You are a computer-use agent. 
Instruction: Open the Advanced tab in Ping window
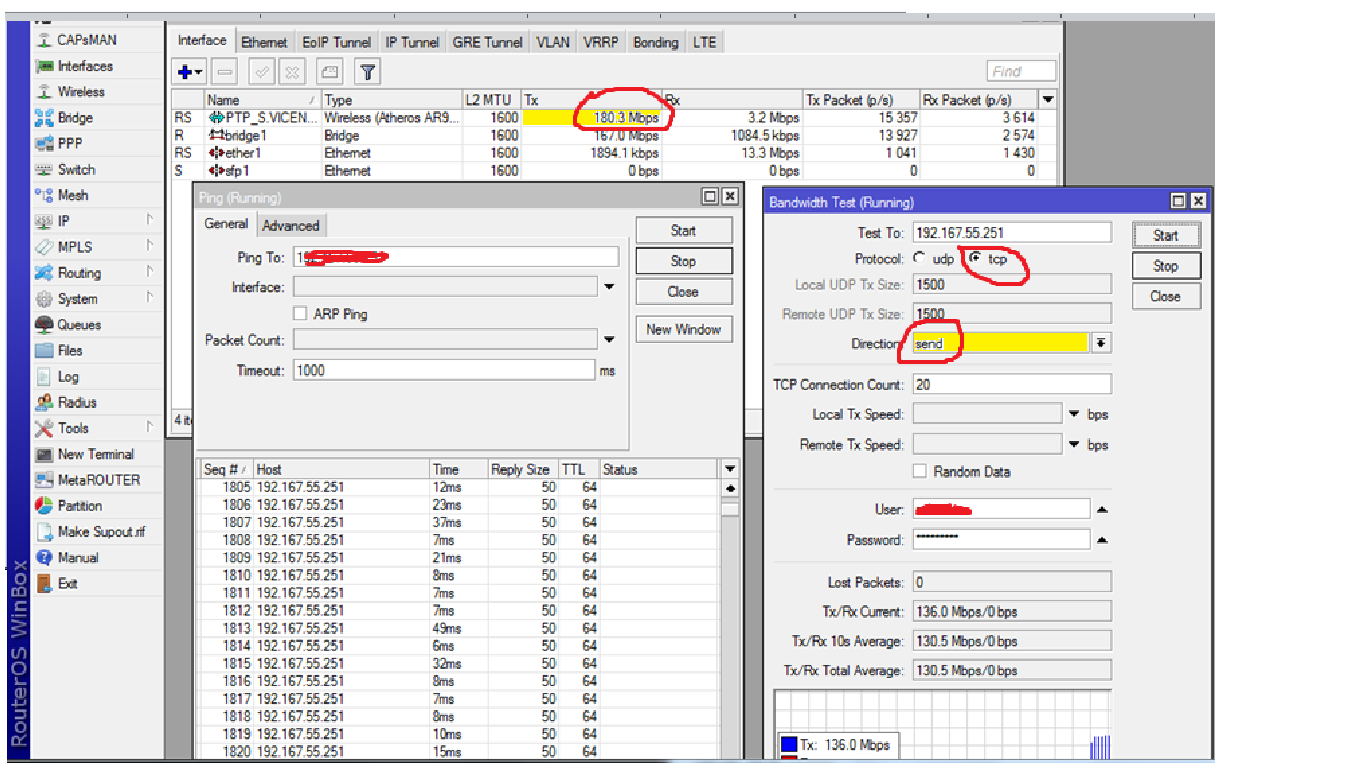point(291,226)
